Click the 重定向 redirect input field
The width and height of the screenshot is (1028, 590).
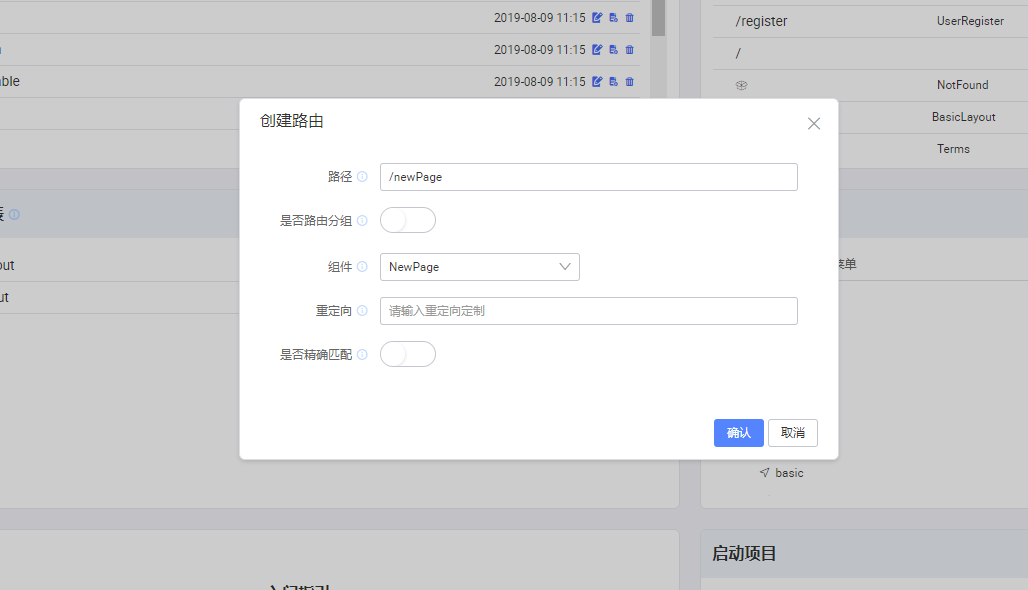point(588,310)
